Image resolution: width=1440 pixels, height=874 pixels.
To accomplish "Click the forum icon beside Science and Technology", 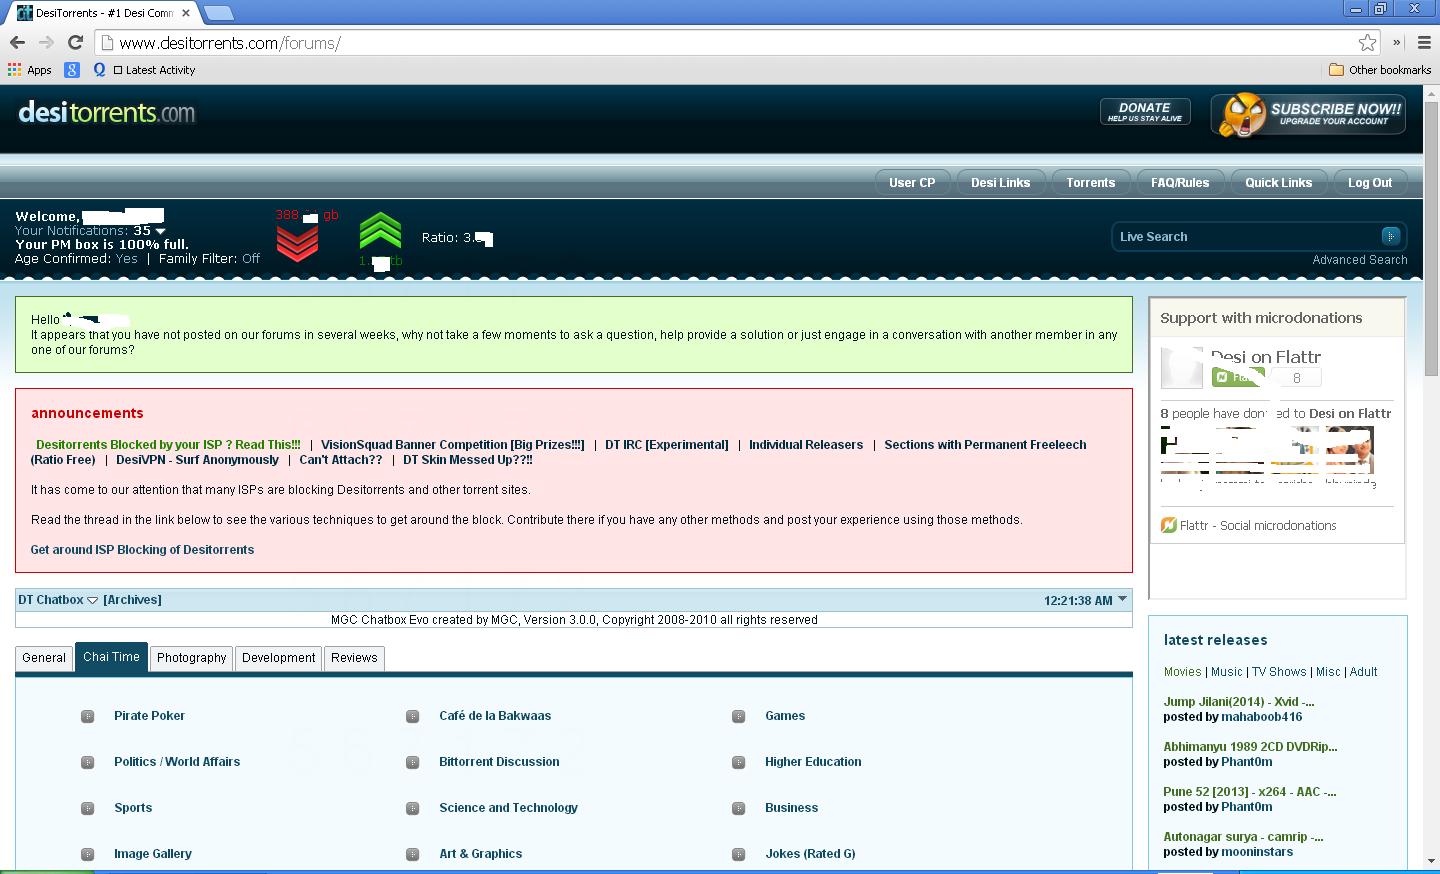I will [x=412, y=808].
